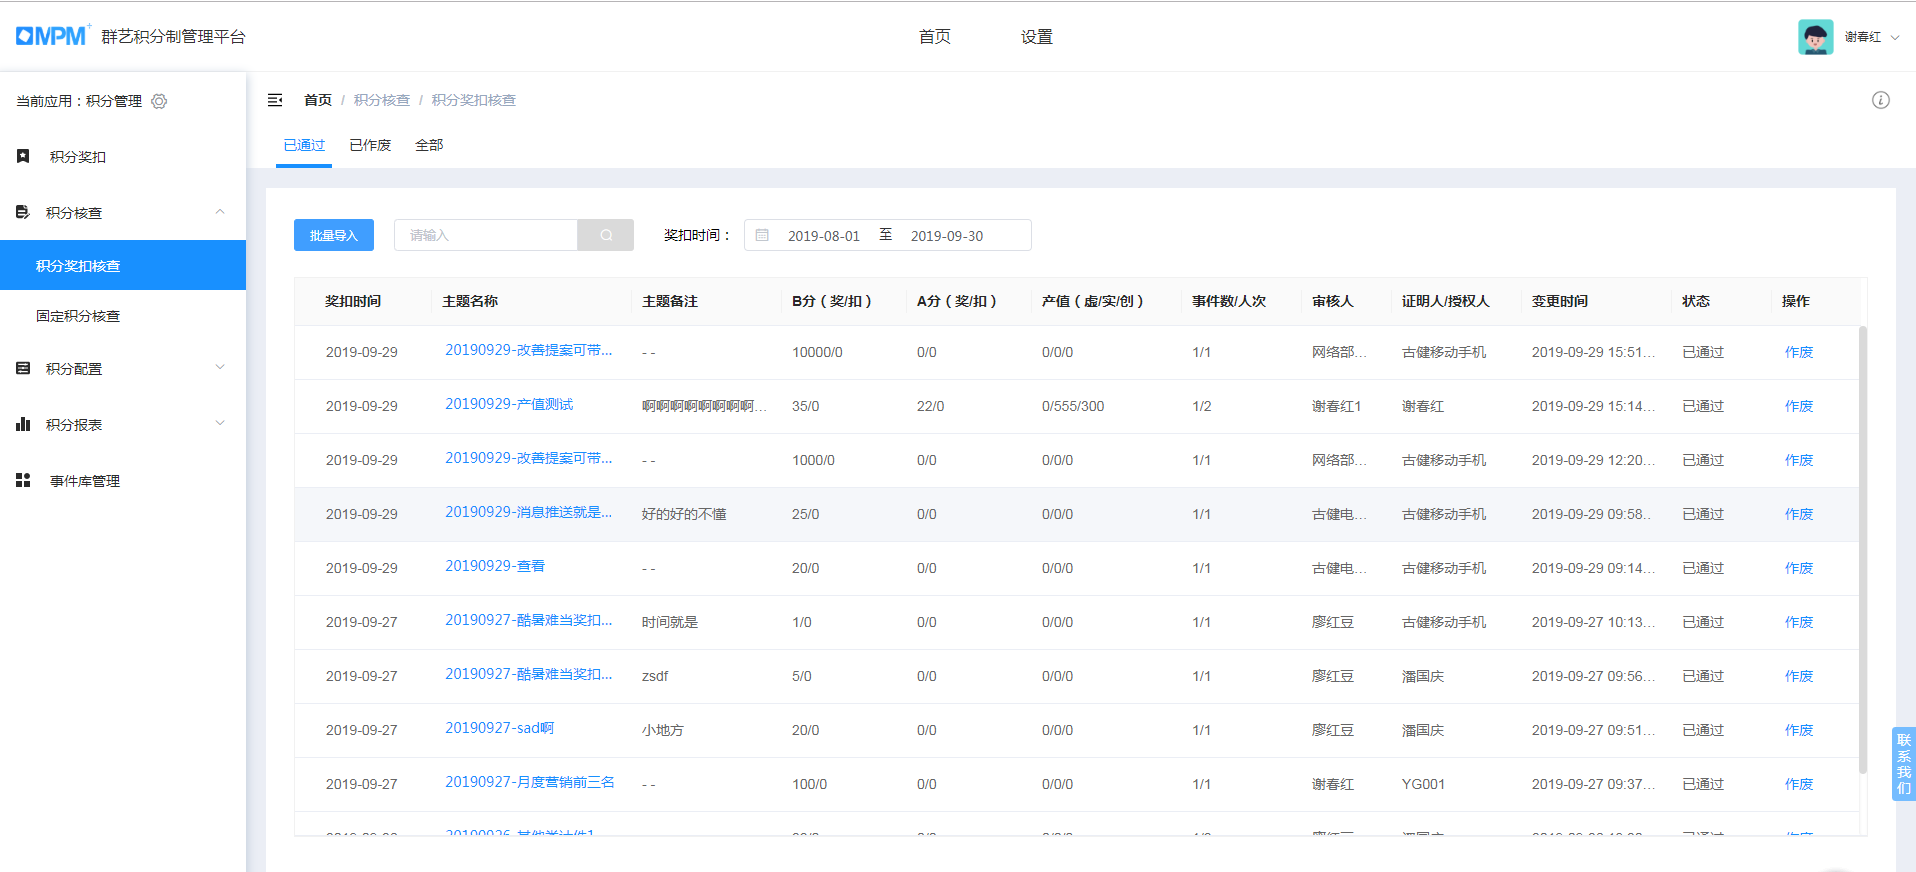The height and width of the screenshot is (872, 1916).
Task: Click the 积分报表 bar chart icon
Action: tap(23, 424)
